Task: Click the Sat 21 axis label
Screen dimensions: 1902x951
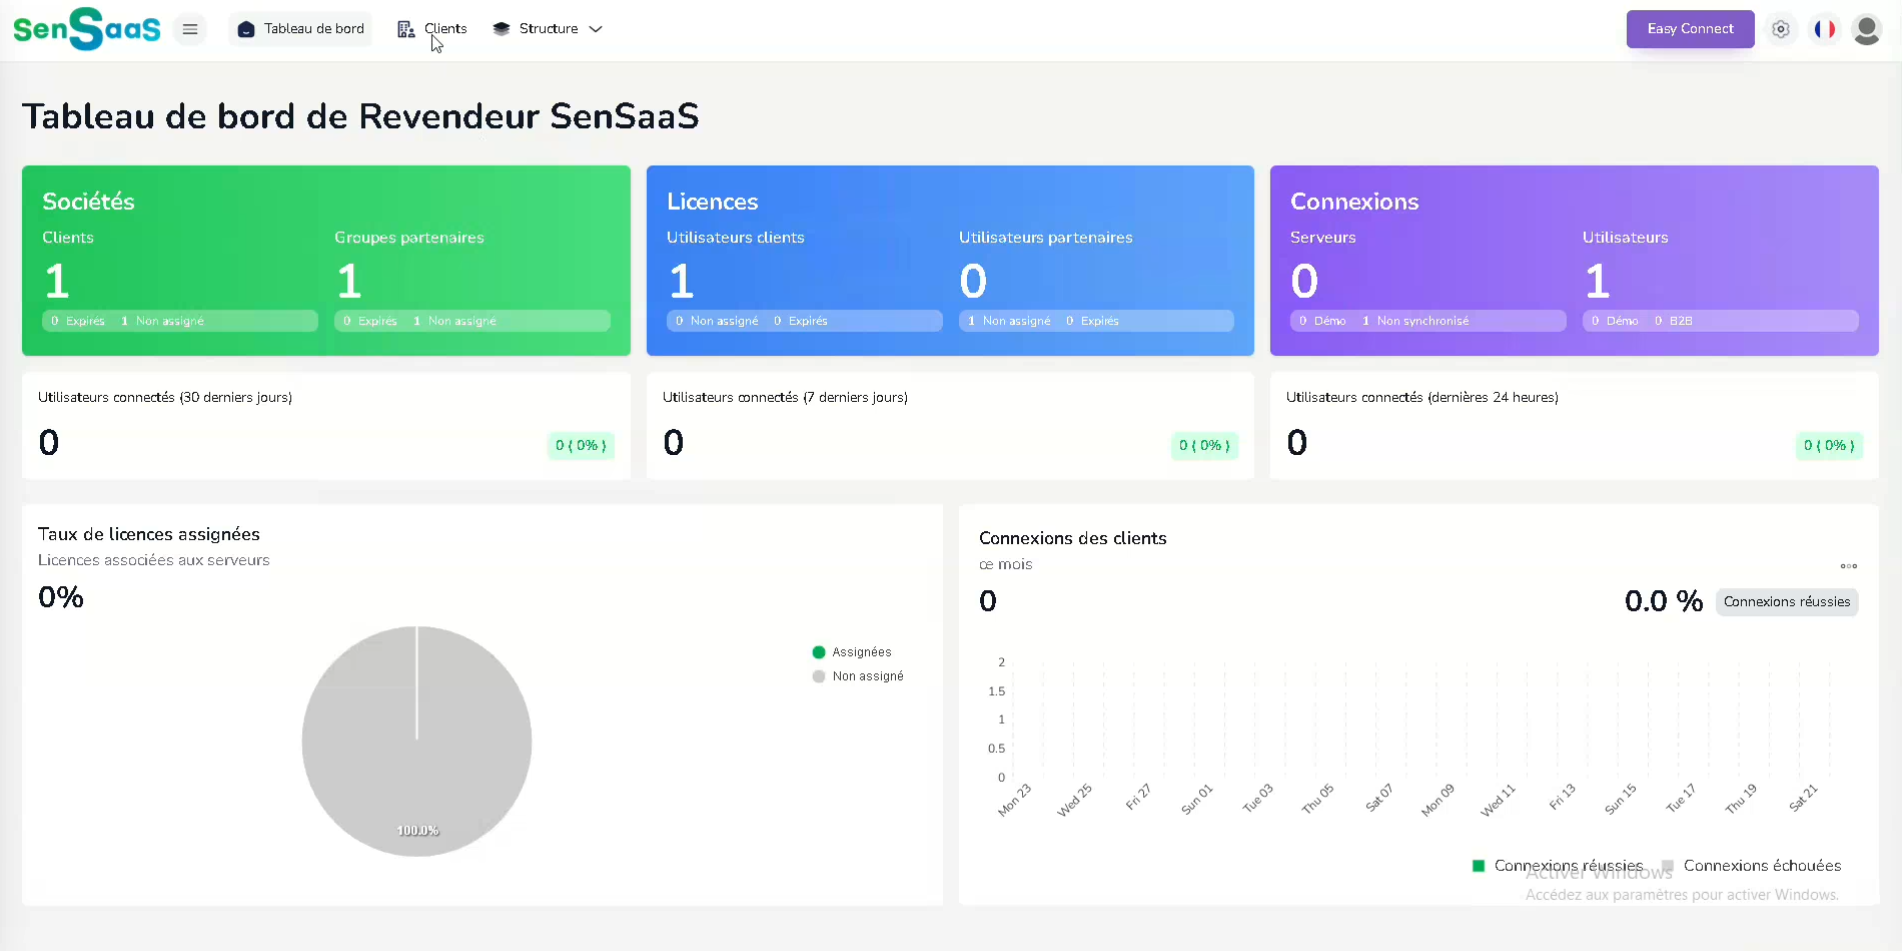Action: pyautogui.click(x=1803, y=798)
